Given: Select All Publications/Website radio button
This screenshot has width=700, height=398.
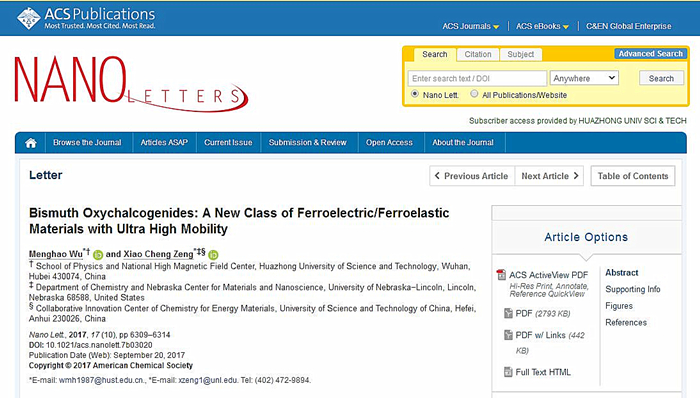Looking at the screenshot, I should point(474,94).
